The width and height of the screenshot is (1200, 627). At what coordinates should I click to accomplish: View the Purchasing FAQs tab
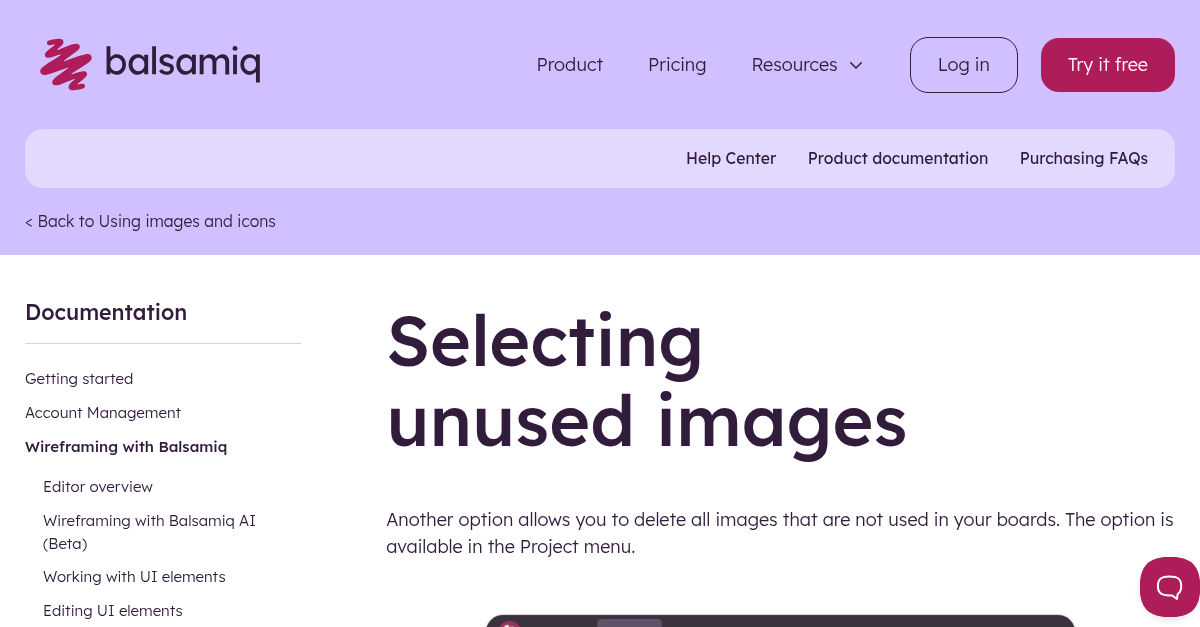pyautogui.click(x=1084, y=158)
